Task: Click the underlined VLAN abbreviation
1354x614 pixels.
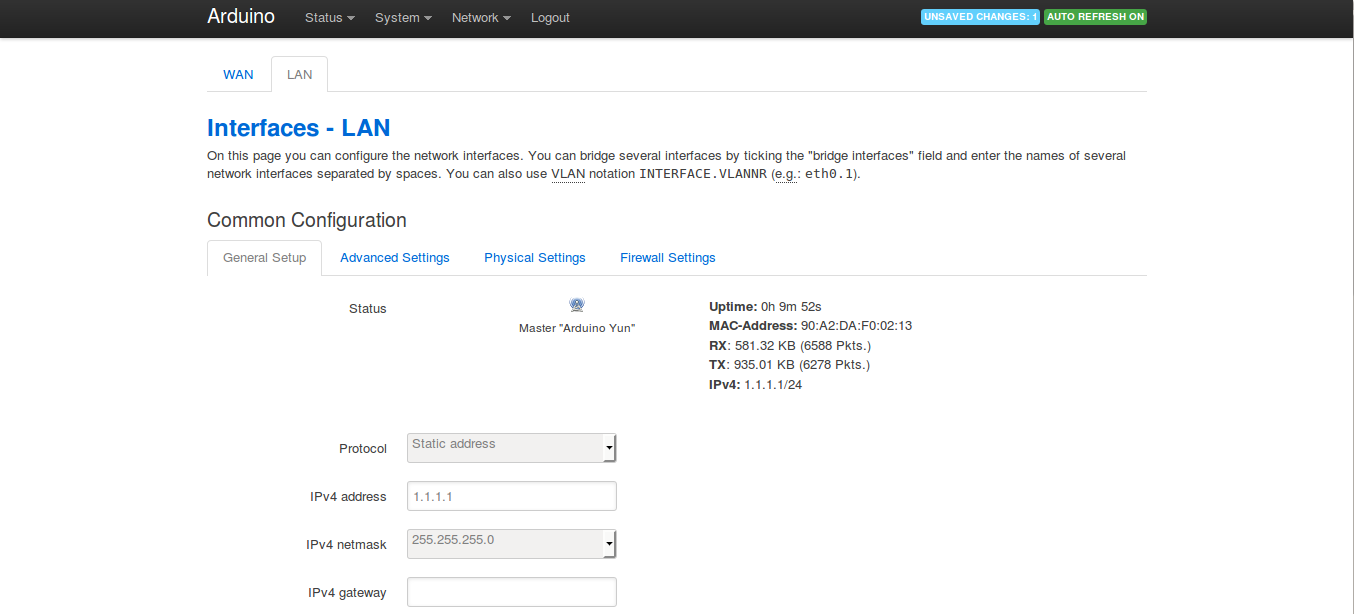Action: click(568, 174)
